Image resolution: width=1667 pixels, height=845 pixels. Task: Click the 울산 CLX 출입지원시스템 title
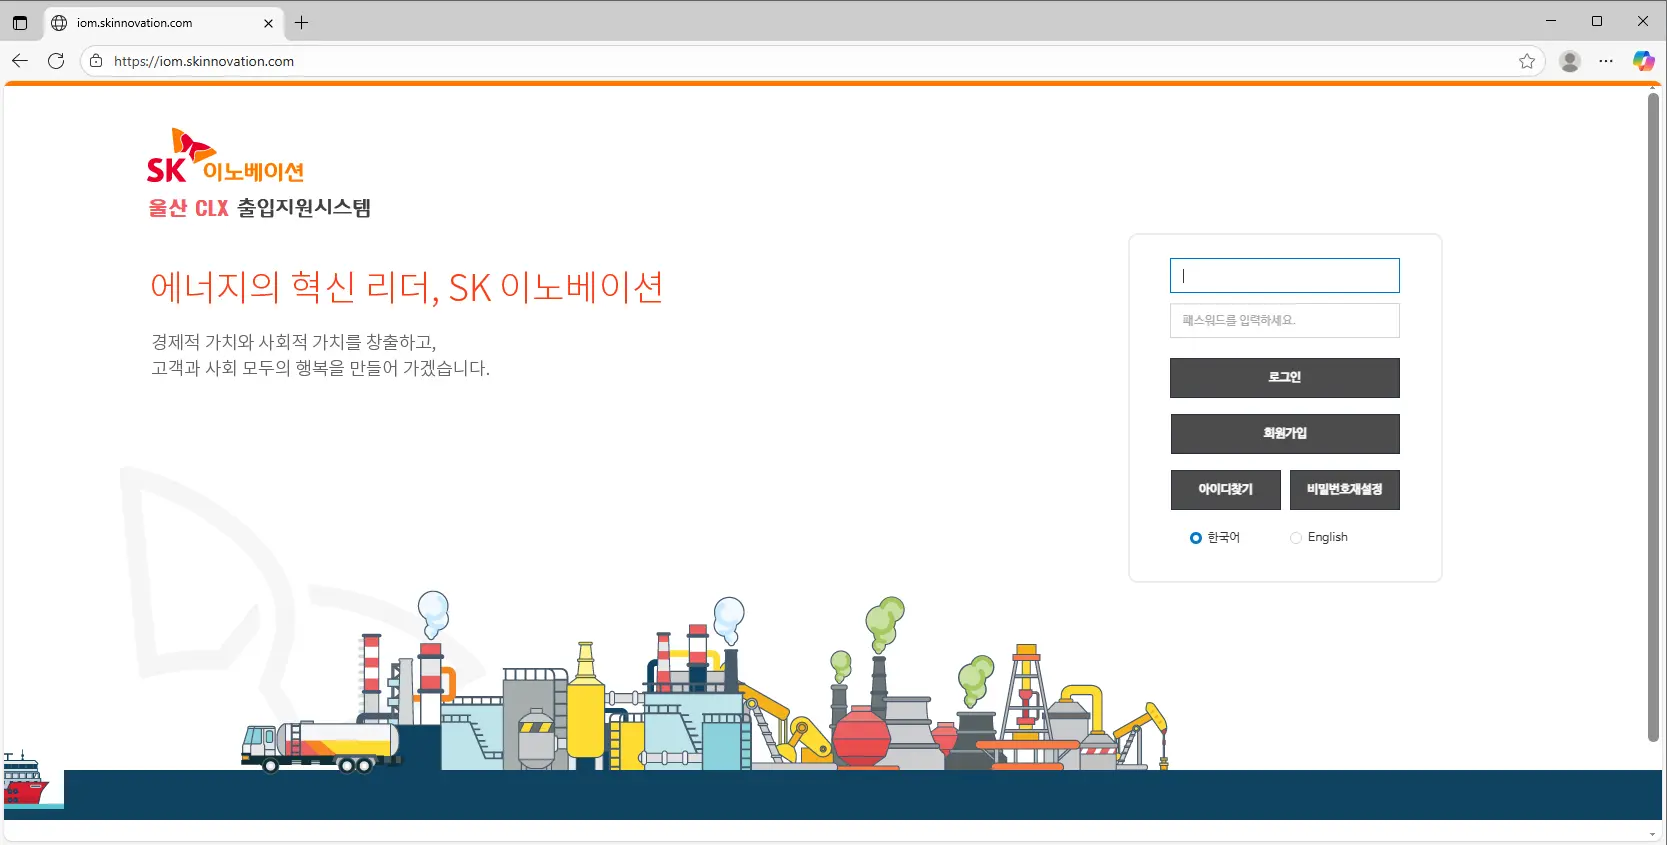coord(259,208)
